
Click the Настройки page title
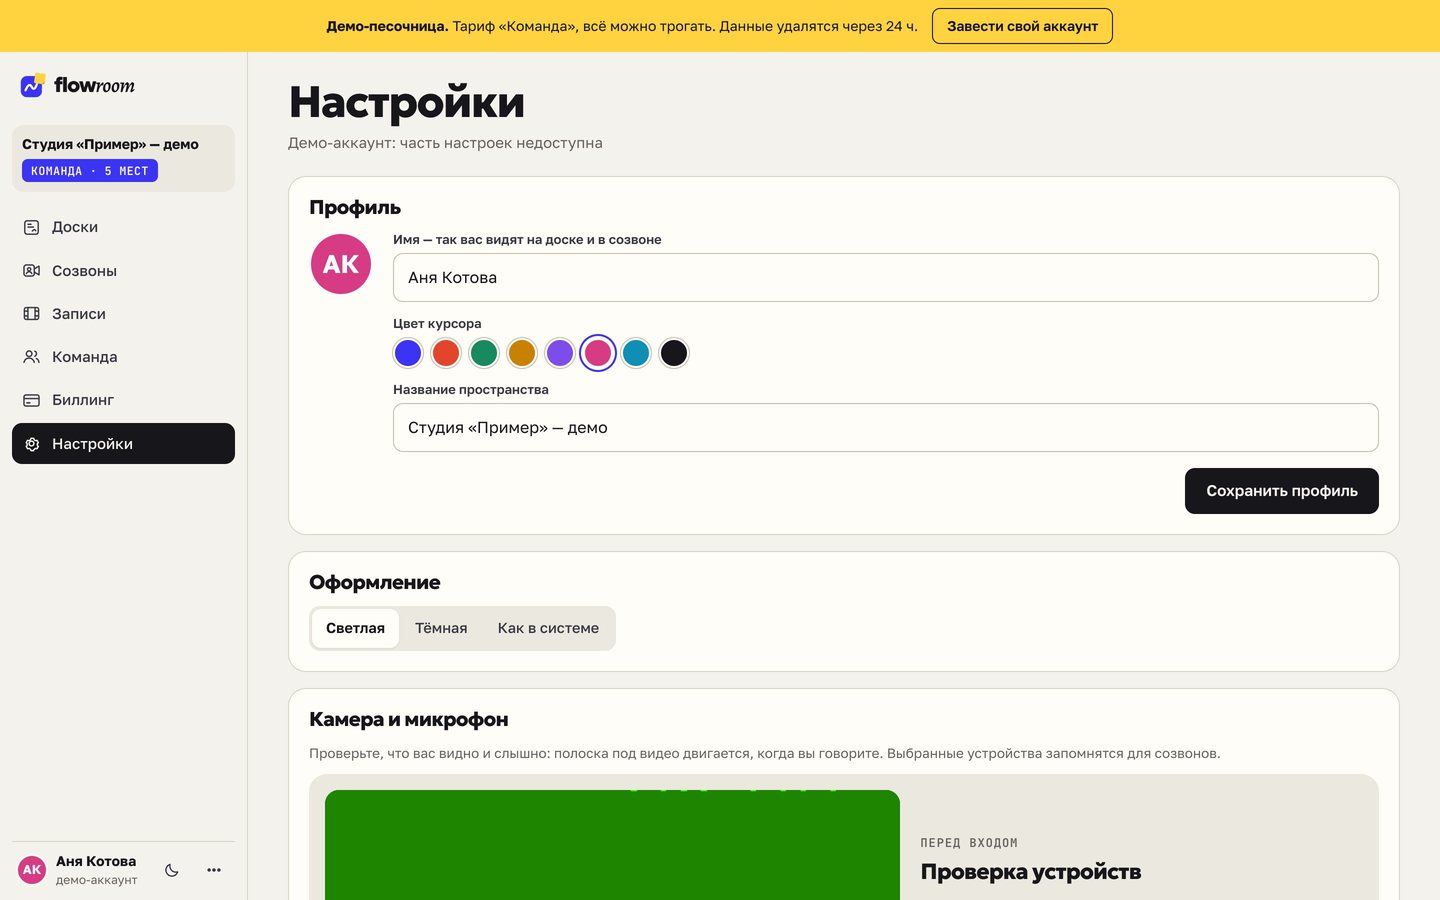coord(407,102)
